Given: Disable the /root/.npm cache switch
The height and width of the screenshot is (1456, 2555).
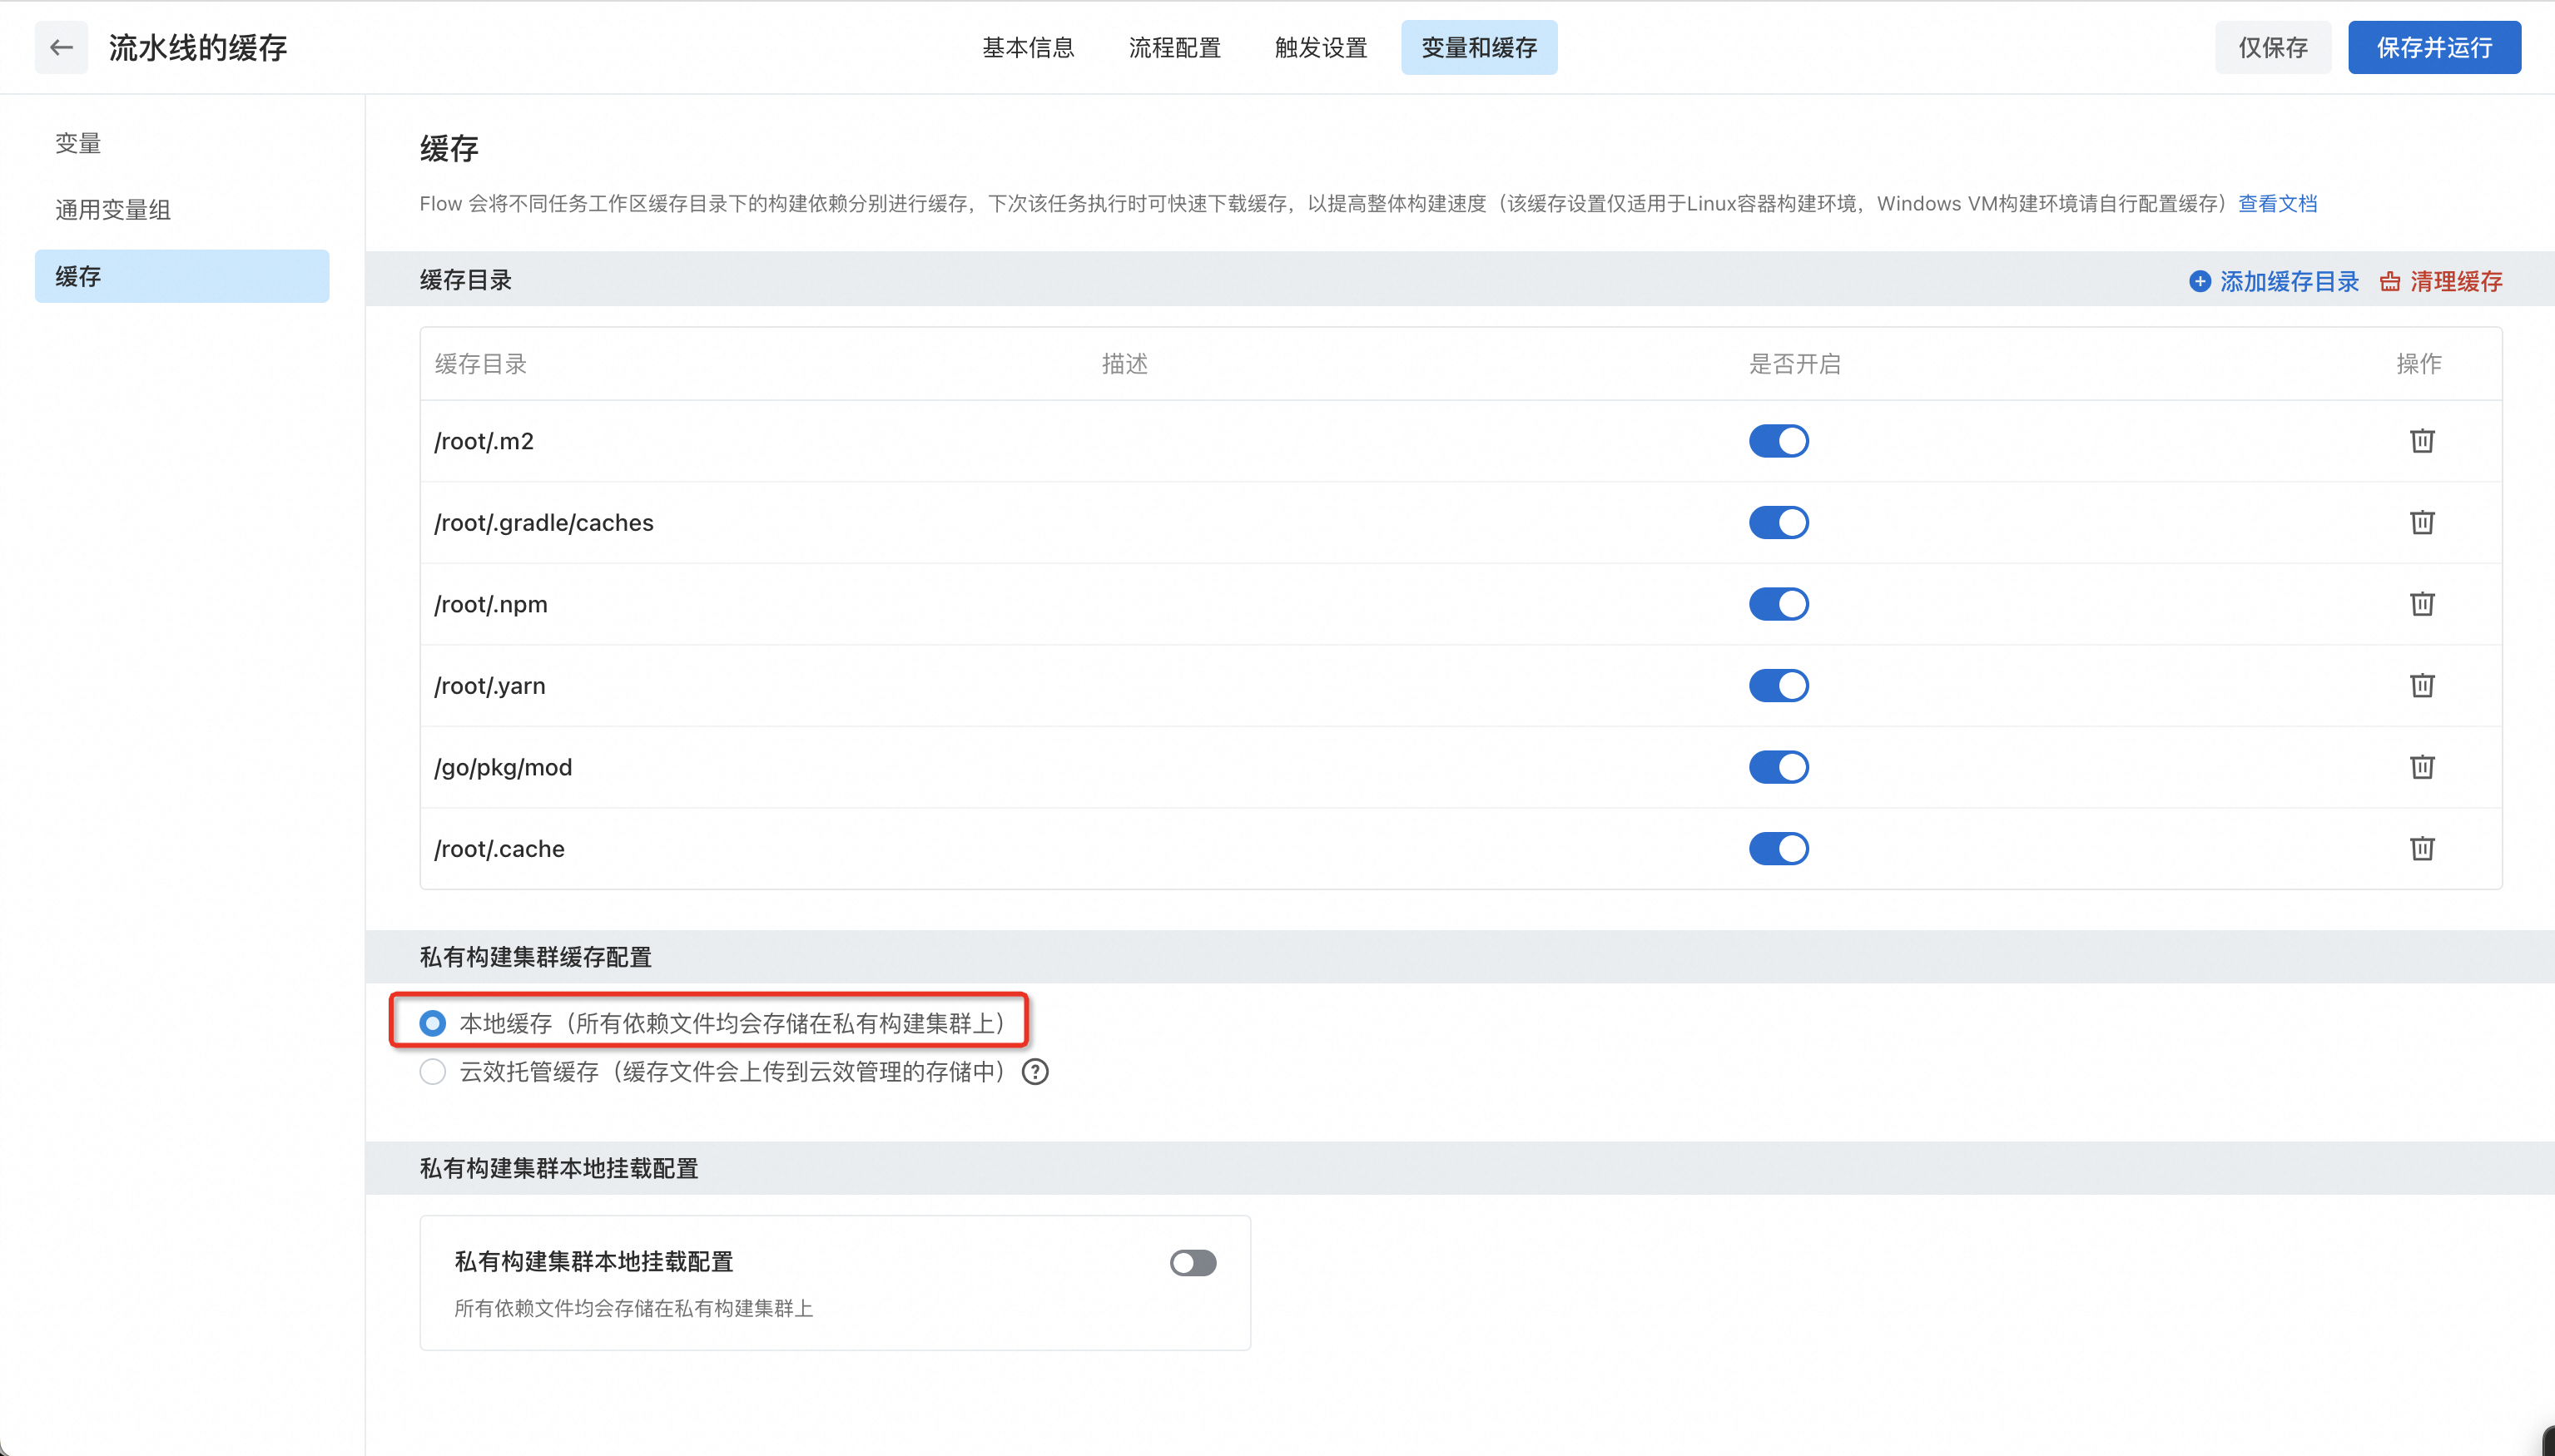Looking at the screenshot, I should pyautogui.click(x=1778, y=604).
